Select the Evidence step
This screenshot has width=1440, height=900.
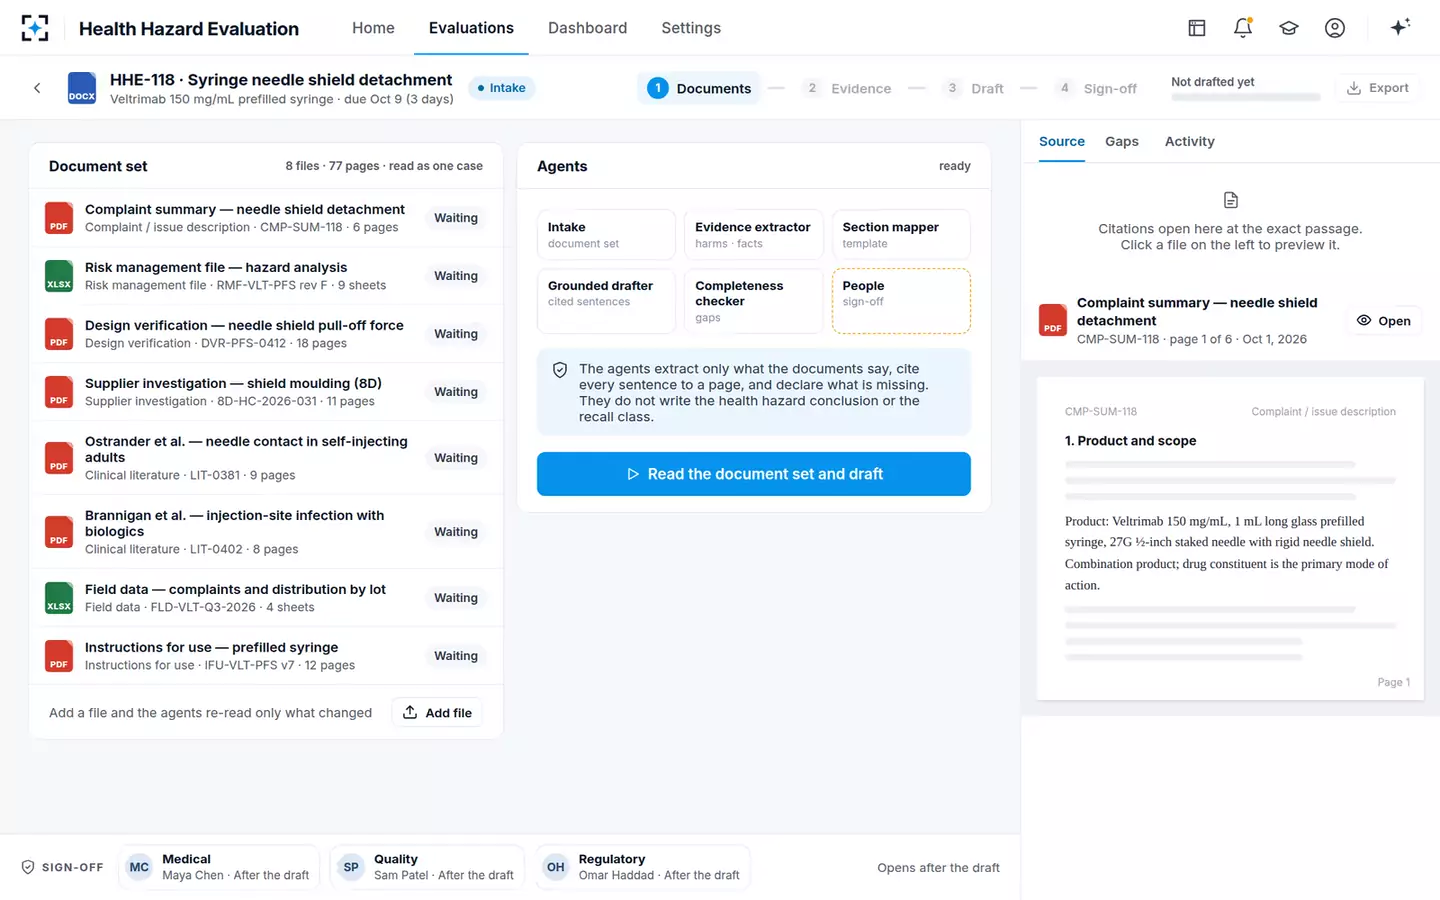pos(848,88)
